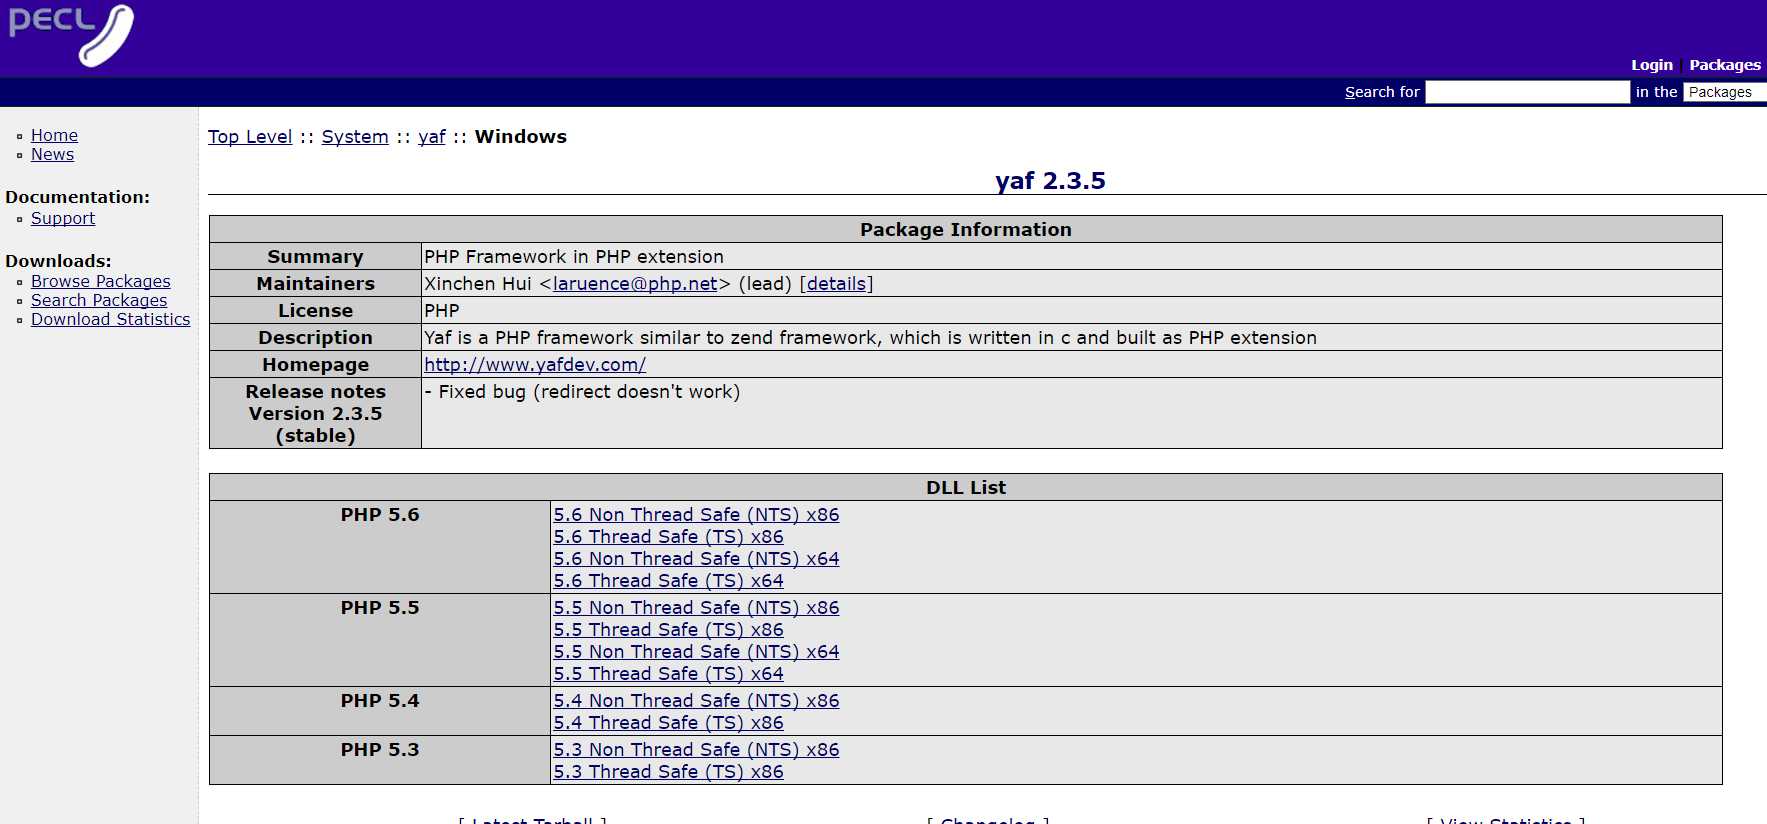Download 5.3 Non Thread Safe (NTS) x86

pos(696,750)
